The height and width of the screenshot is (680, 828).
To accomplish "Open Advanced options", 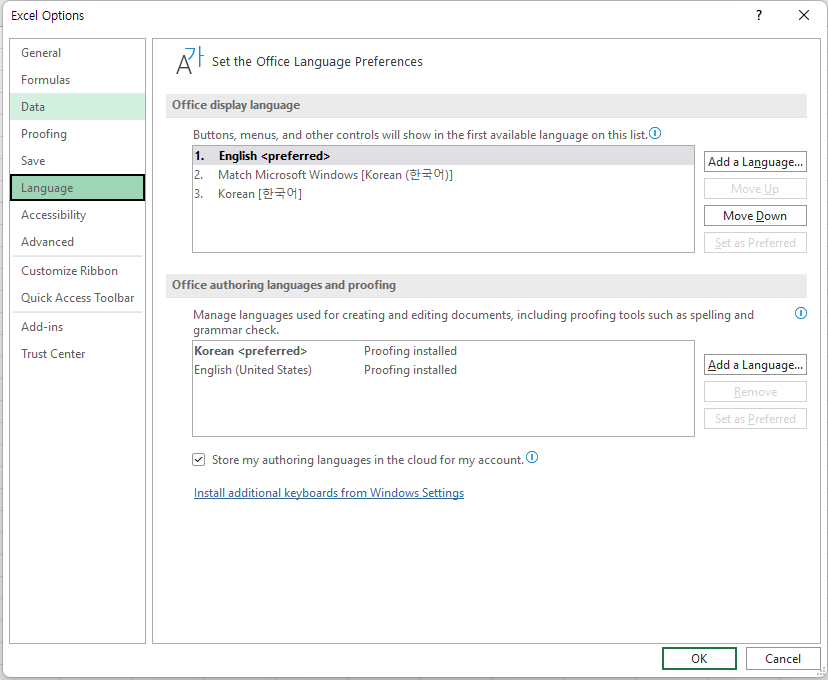I will click(x=77, y=242).
